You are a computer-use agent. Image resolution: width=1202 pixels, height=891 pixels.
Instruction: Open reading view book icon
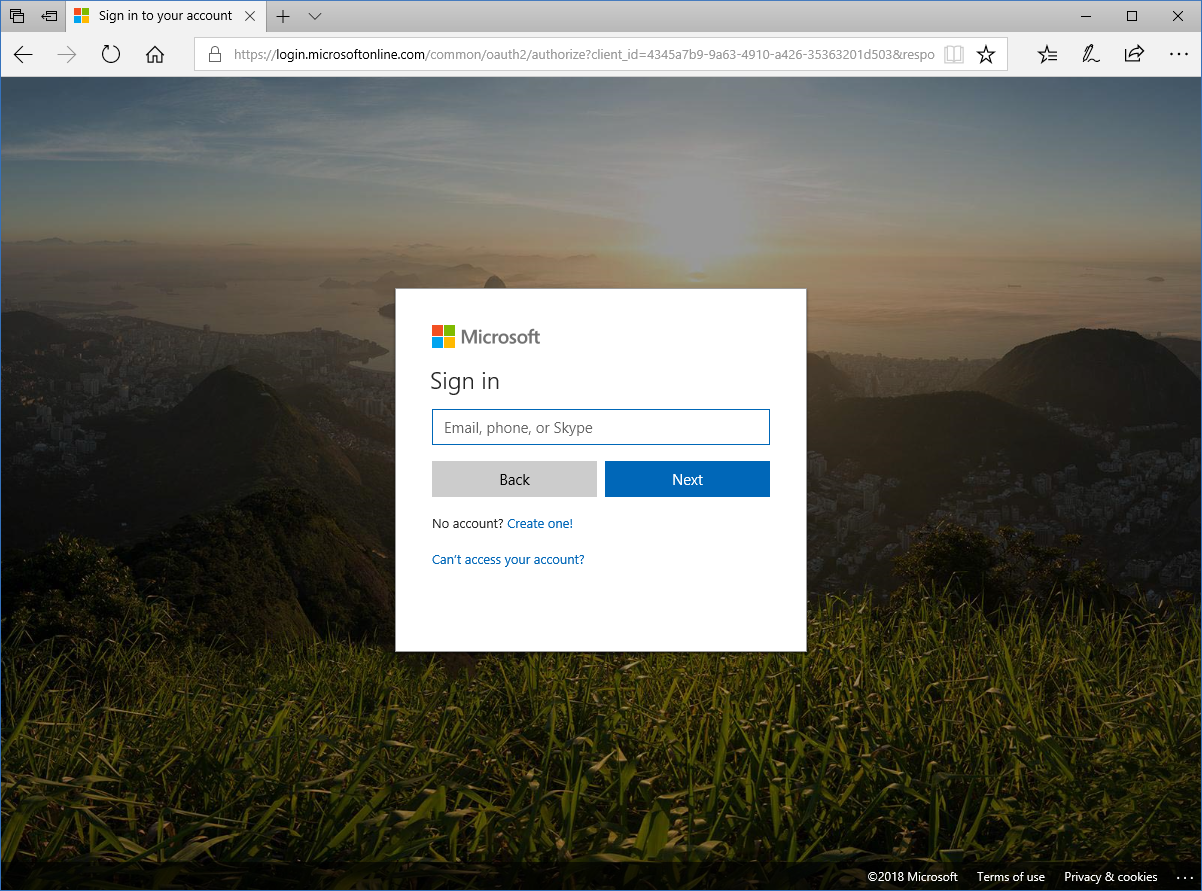pos(954,54)
